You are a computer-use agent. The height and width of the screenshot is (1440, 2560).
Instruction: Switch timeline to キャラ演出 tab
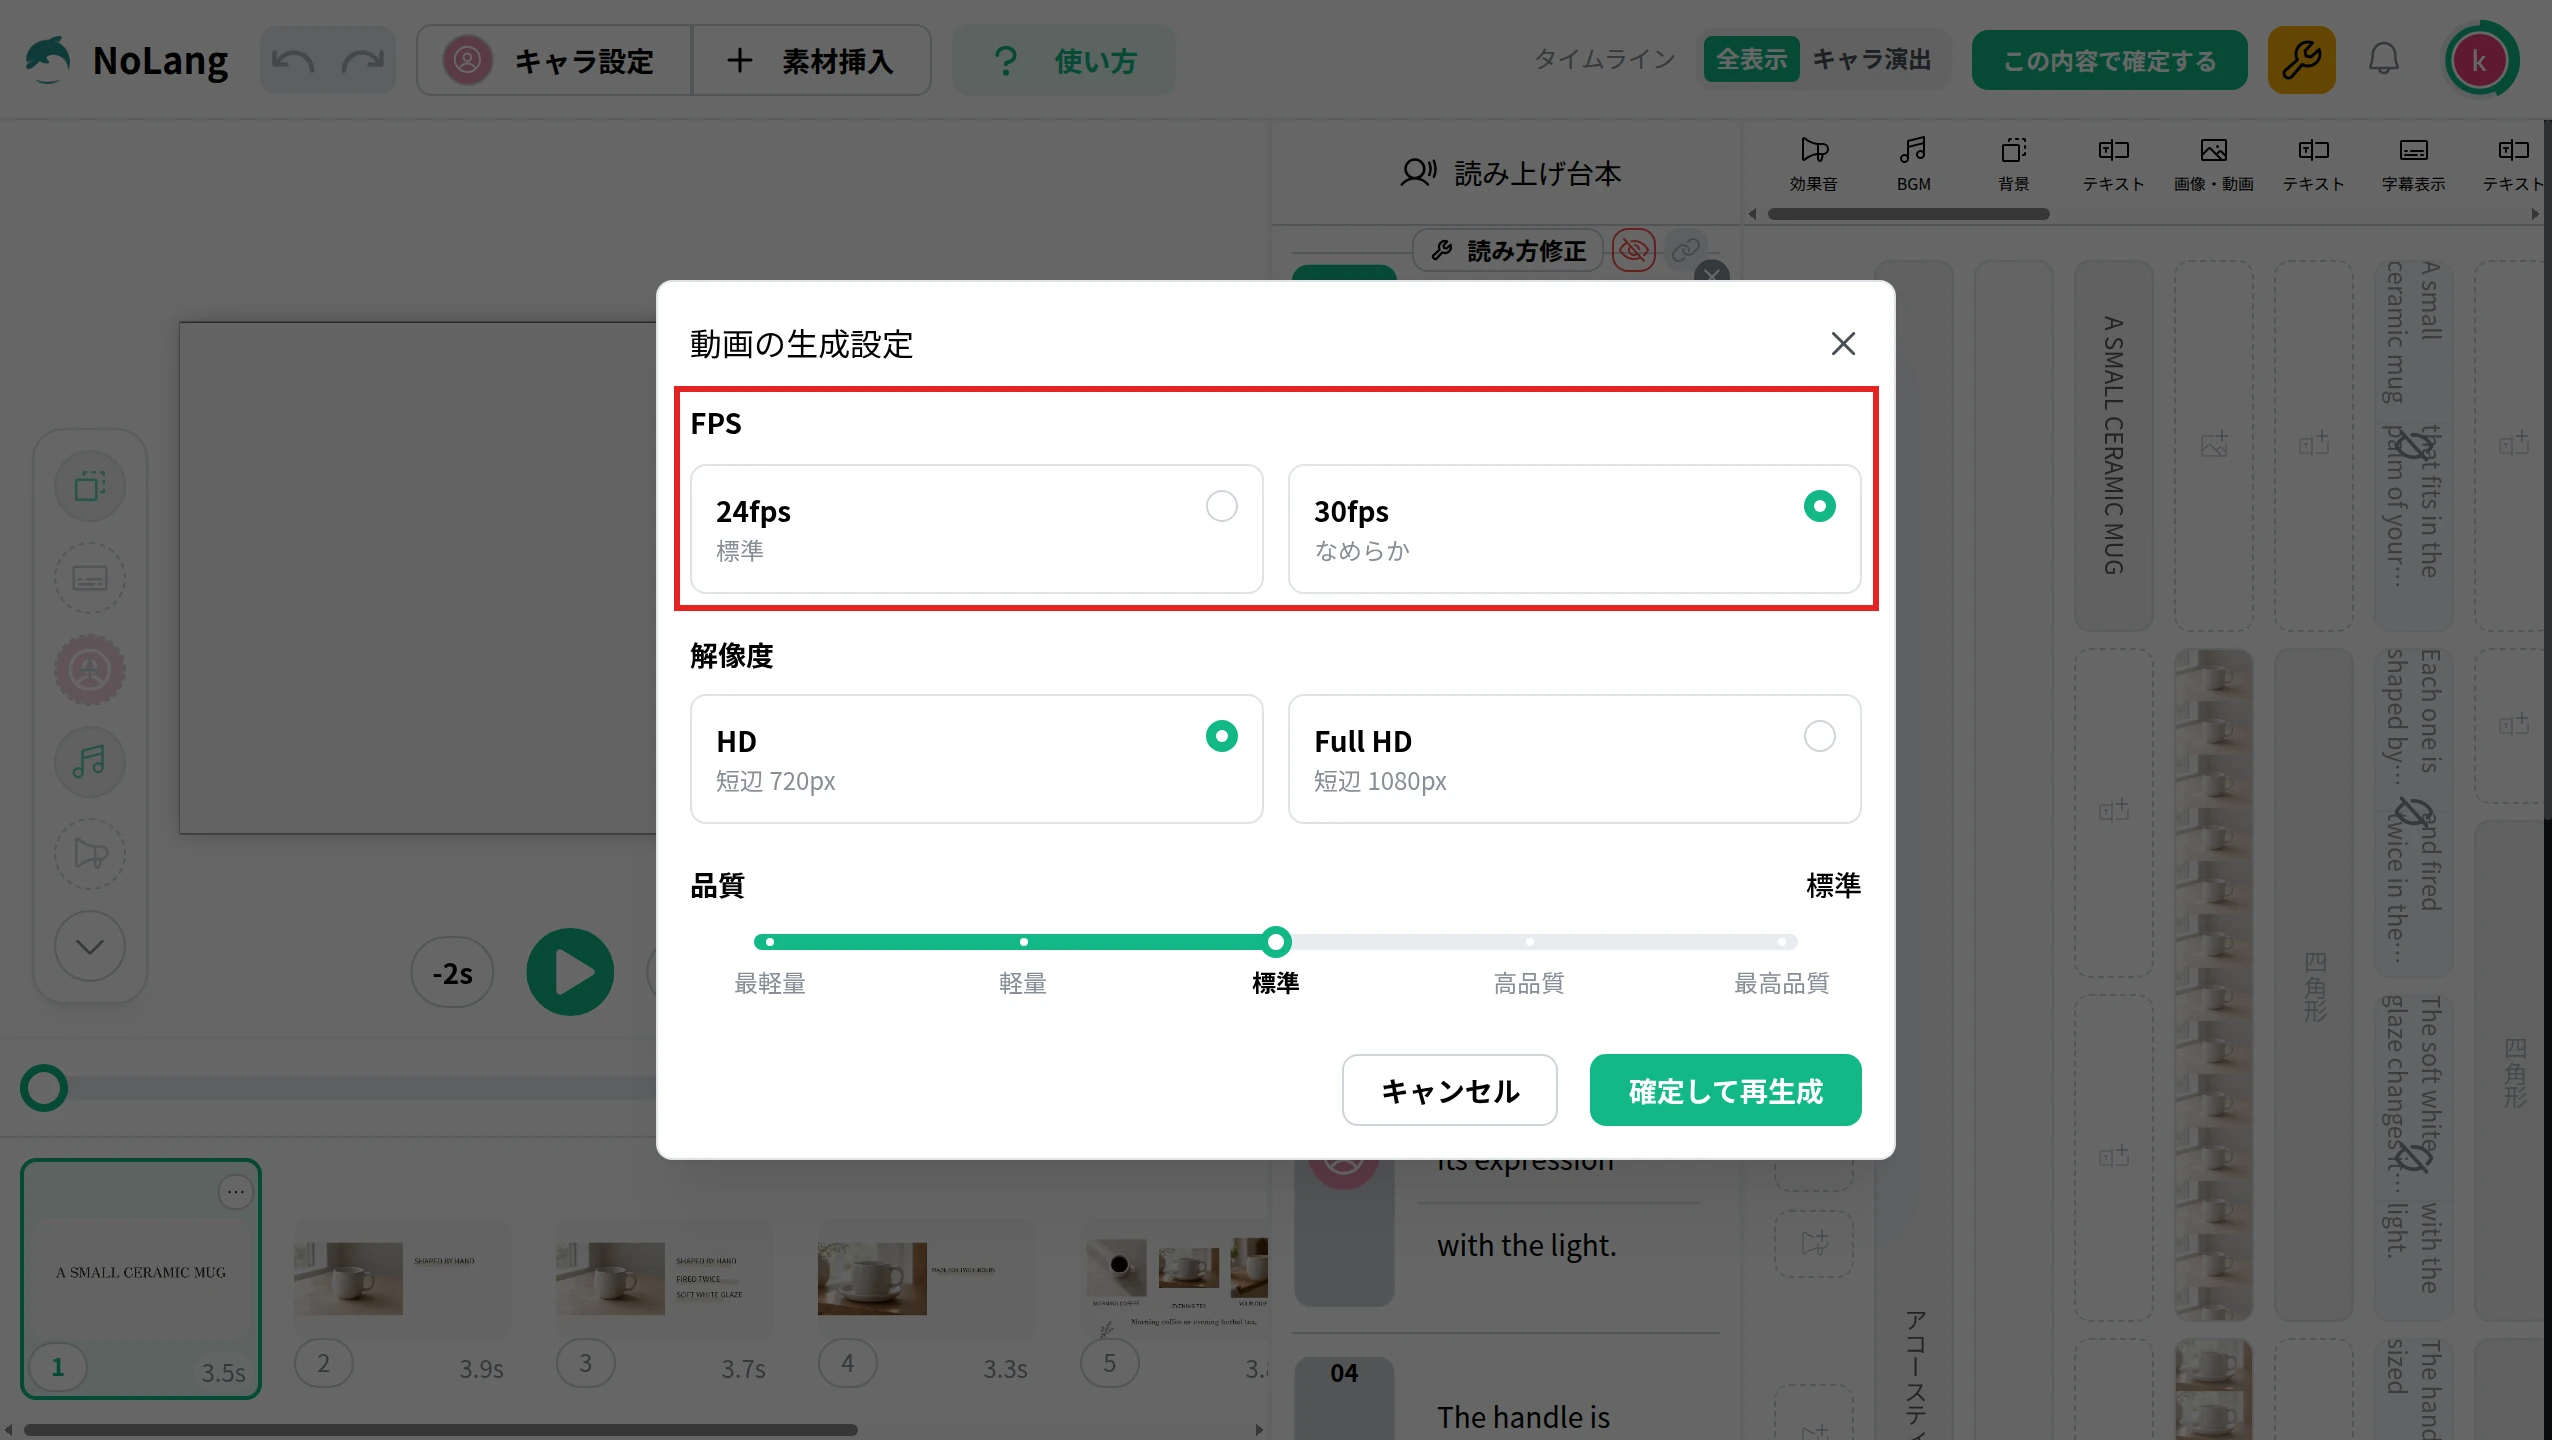tap(1871, 60)
